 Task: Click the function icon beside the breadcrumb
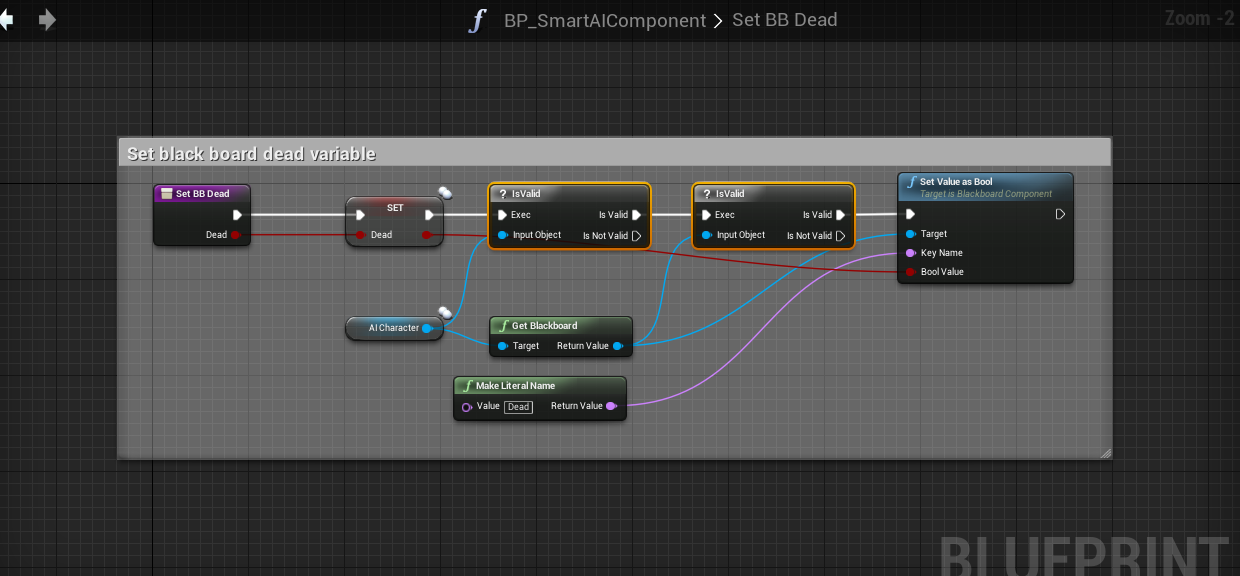478,21
